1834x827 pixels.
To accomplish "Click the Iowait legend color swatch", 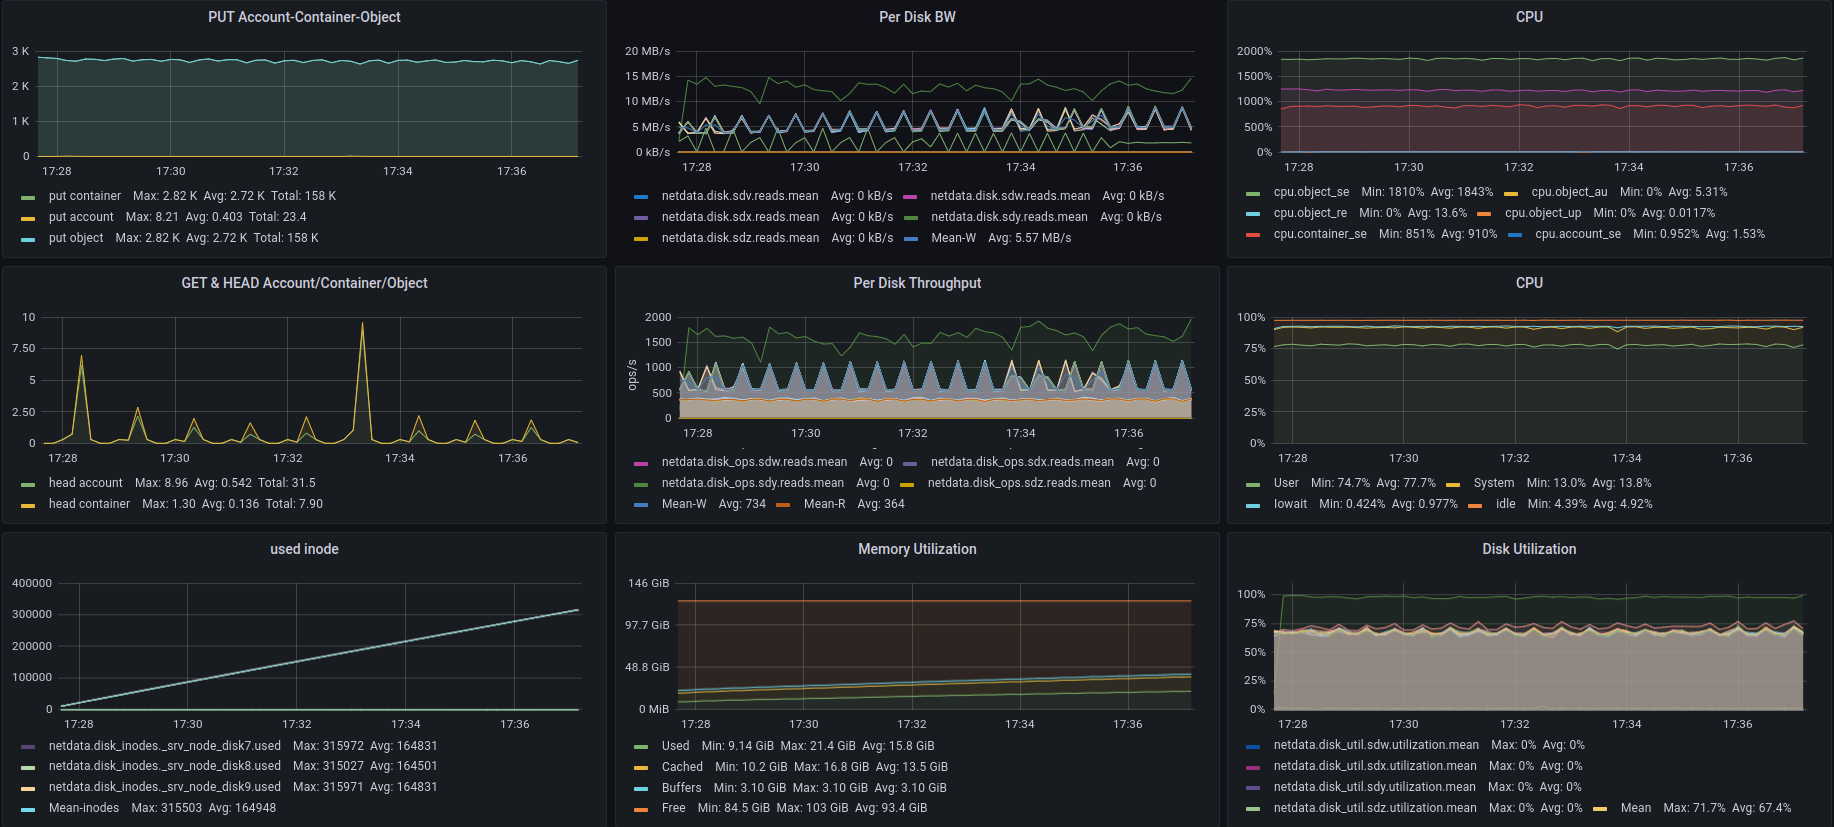I will (x=1253, y=505).
